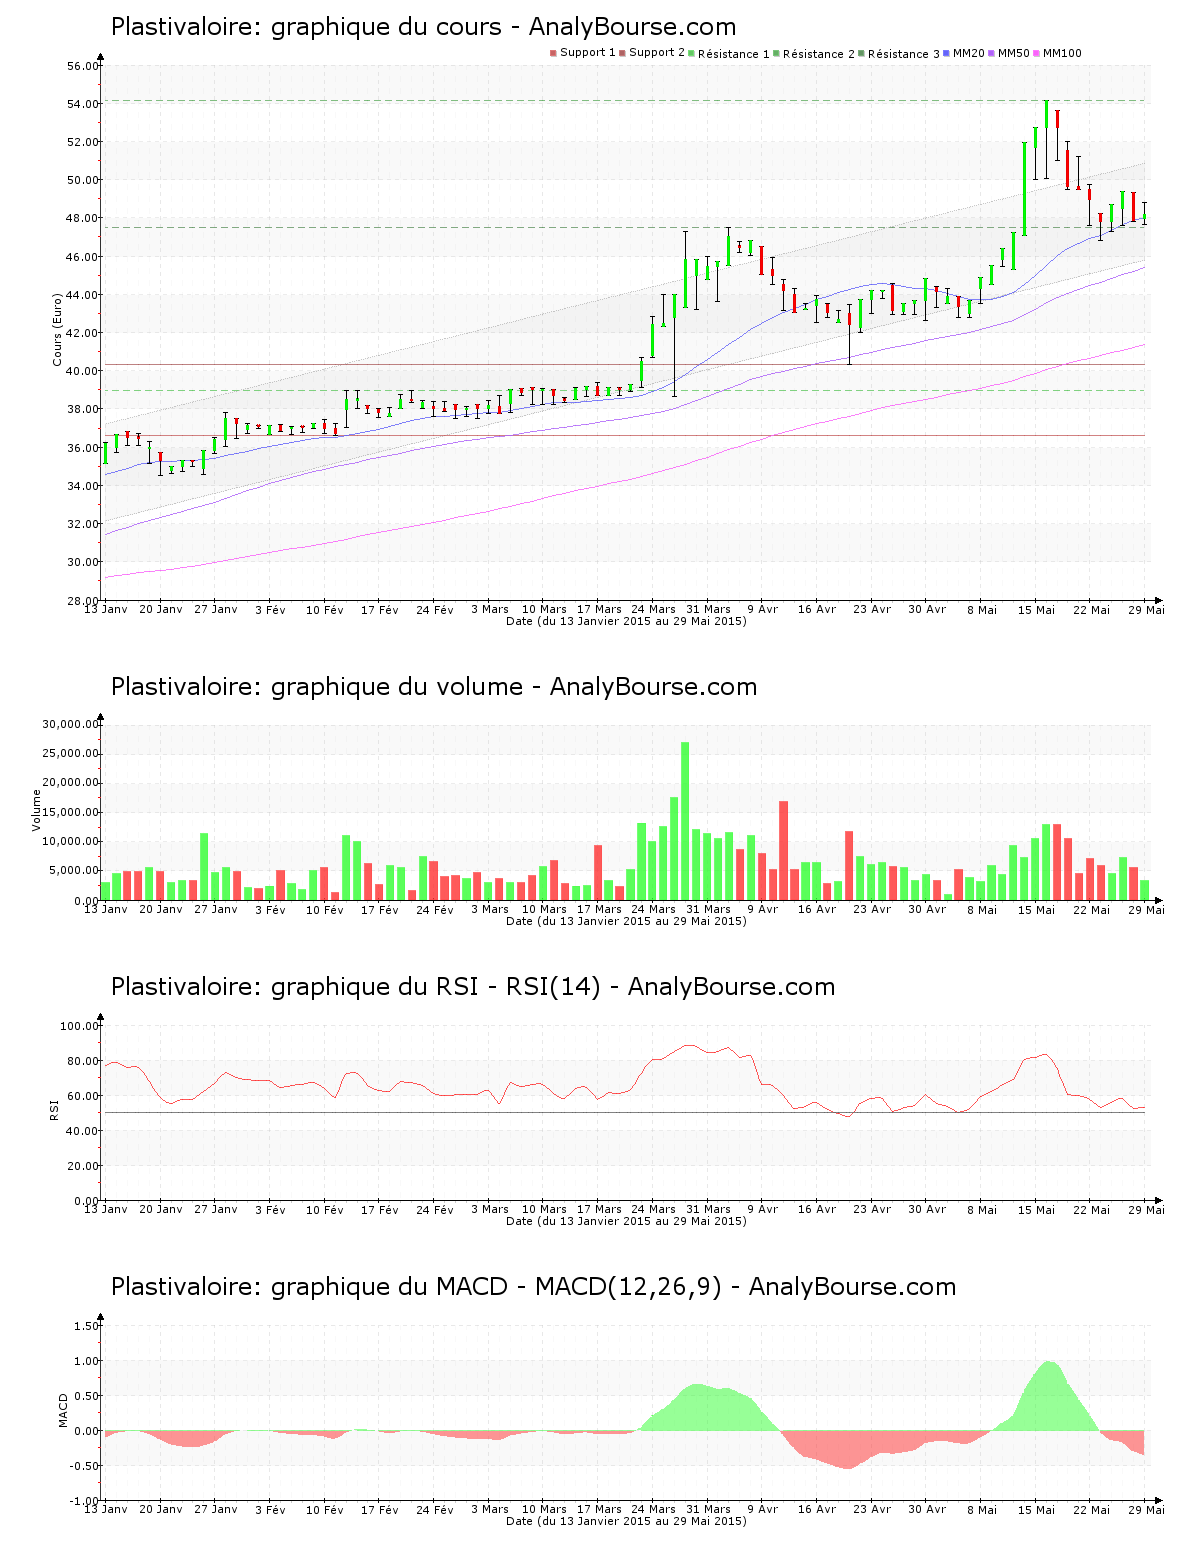Click the -1.00 MACD axis value

pyautogui.click(x=84, y=1501)
